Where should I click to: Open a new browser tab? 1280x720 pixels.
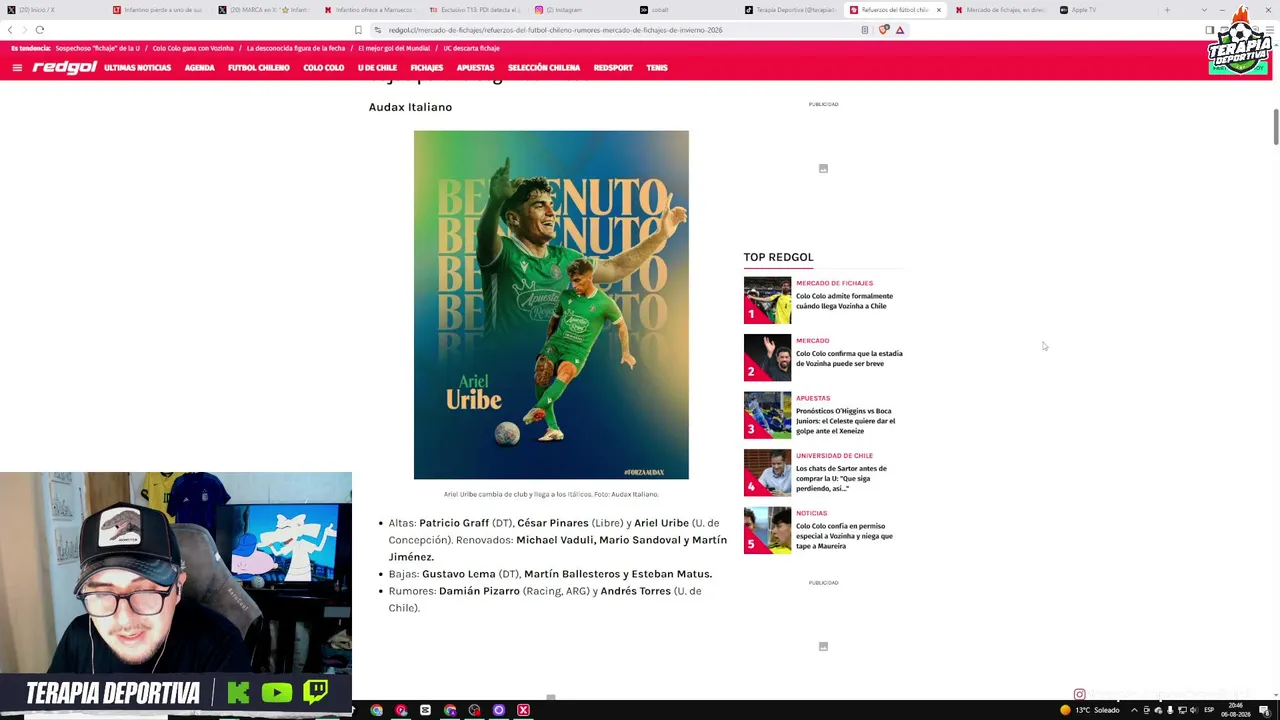[1167, 10]
